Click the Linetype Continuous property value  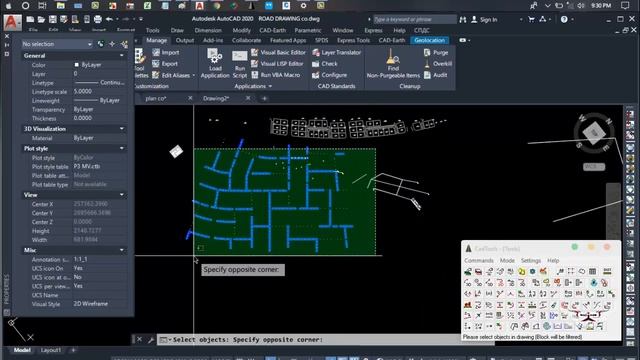coord(100,83)
